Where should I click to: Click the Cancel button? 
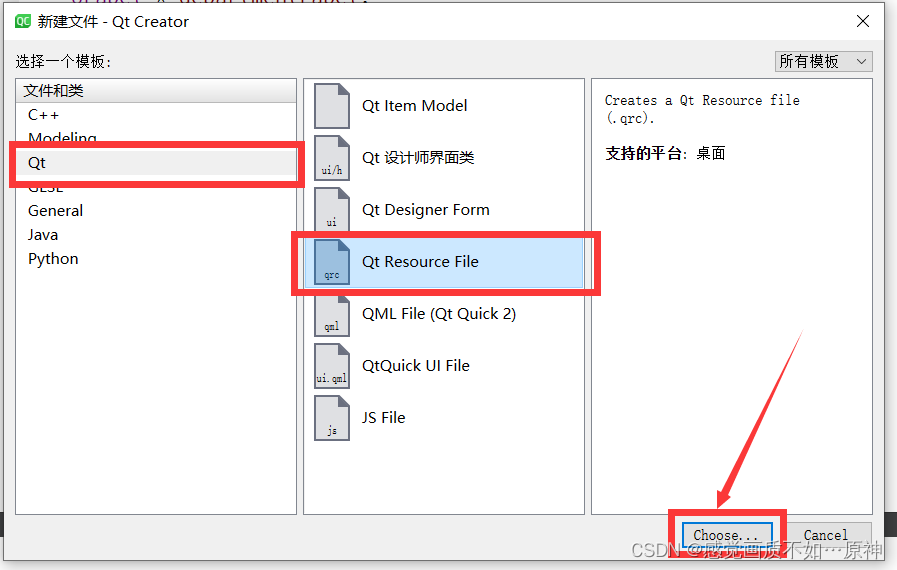coord(825,535)
